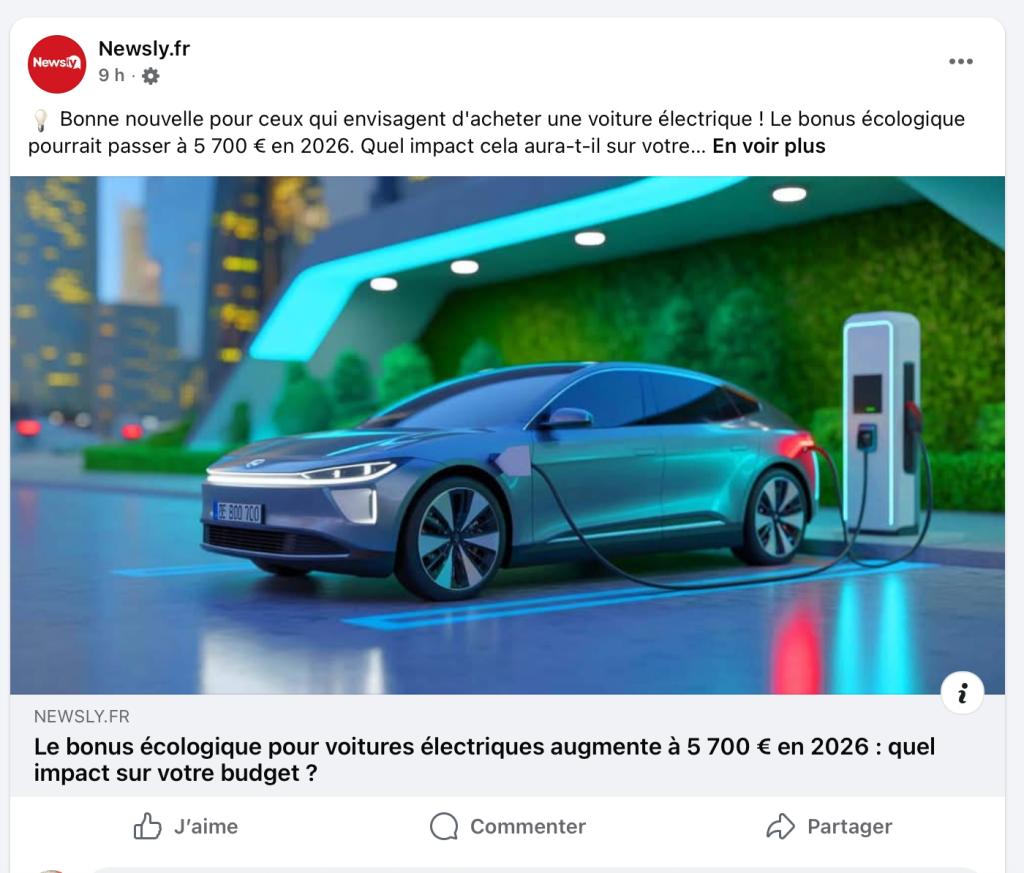Open the Newsly.fr page name link
The height and width of the screenshot is (873, 1024).
point(144,48)
